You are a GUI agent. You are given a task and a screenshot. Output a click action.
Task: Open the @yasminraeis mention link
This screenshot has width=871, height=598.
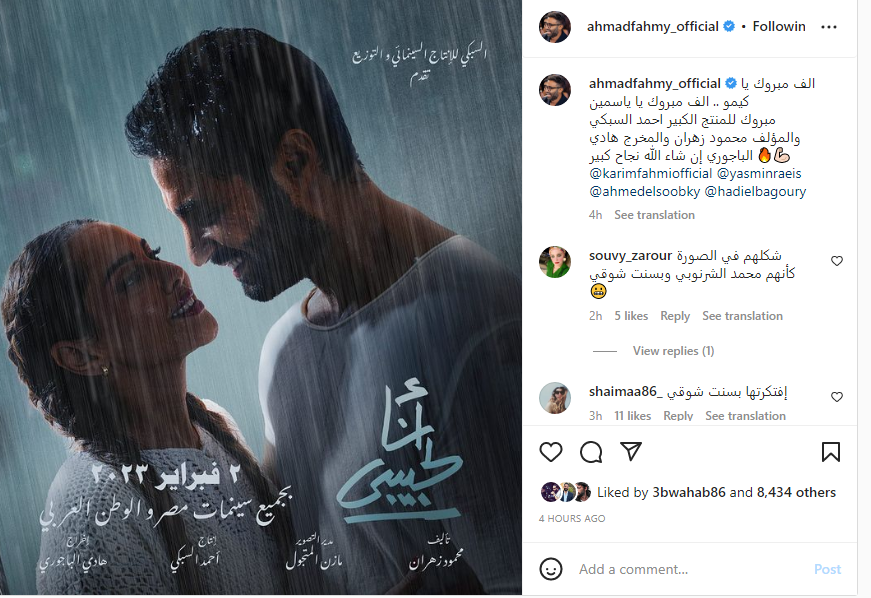tap(759, 174)
